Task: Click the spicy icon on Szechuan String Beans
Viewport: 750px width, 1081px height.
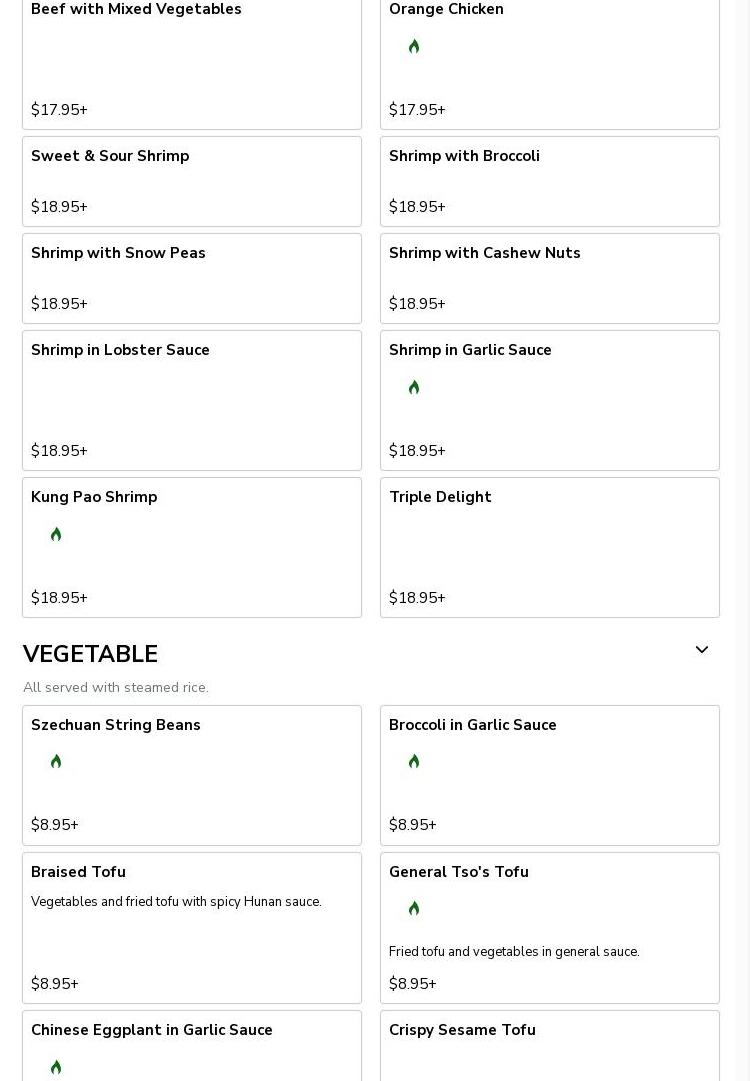Action: click(56, 762)
